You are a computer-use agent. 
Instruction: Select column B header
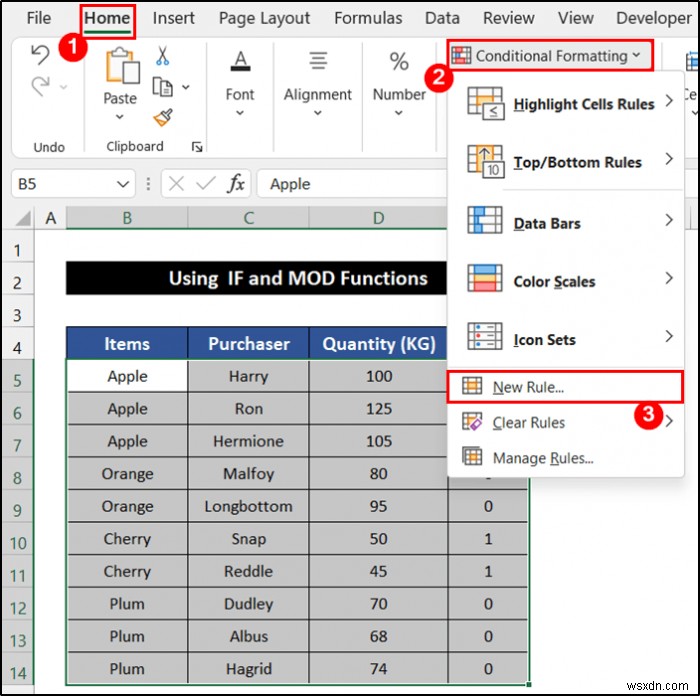tap(127, 218)
